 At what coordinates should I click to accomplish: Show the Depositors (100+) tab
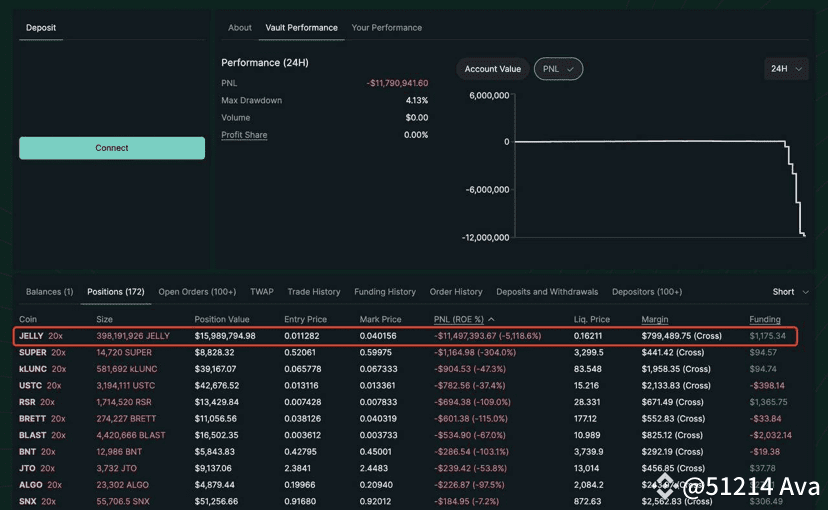click(648, 292)
